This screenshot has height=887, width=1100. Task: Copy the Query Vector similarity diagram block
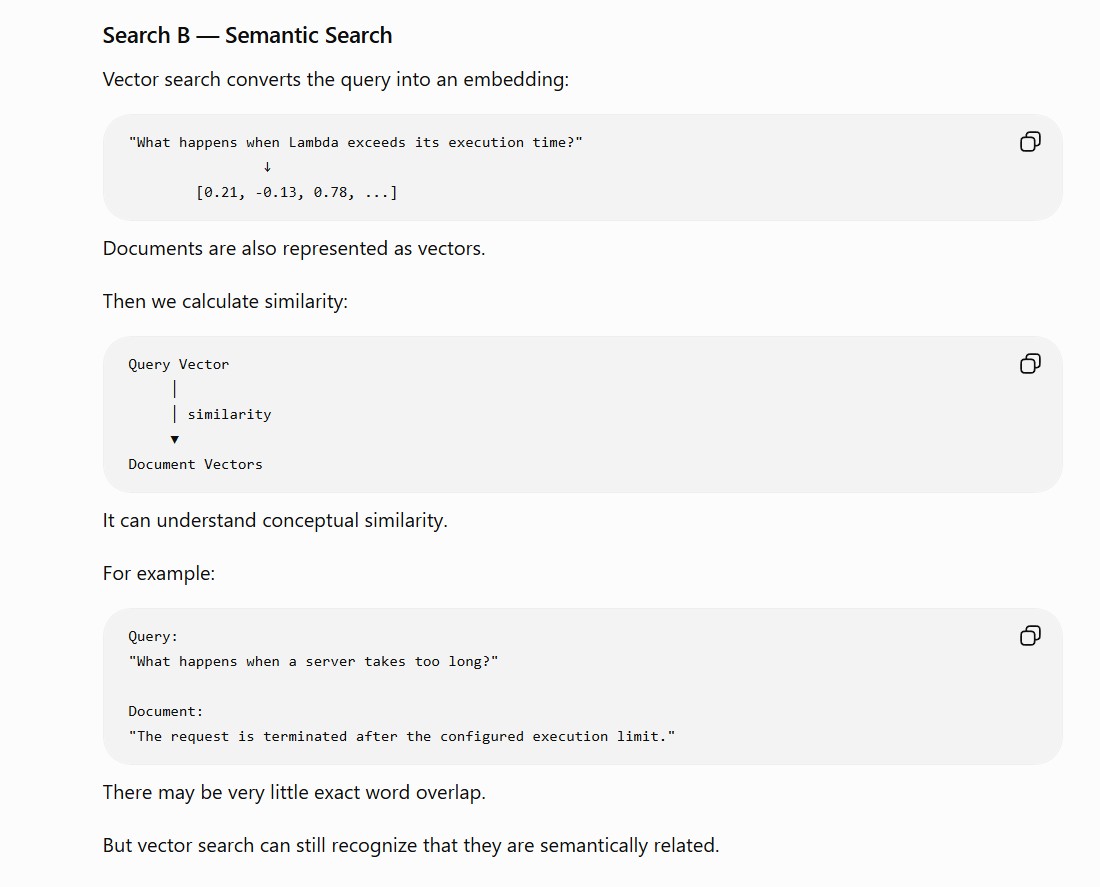coord(1030,364)
